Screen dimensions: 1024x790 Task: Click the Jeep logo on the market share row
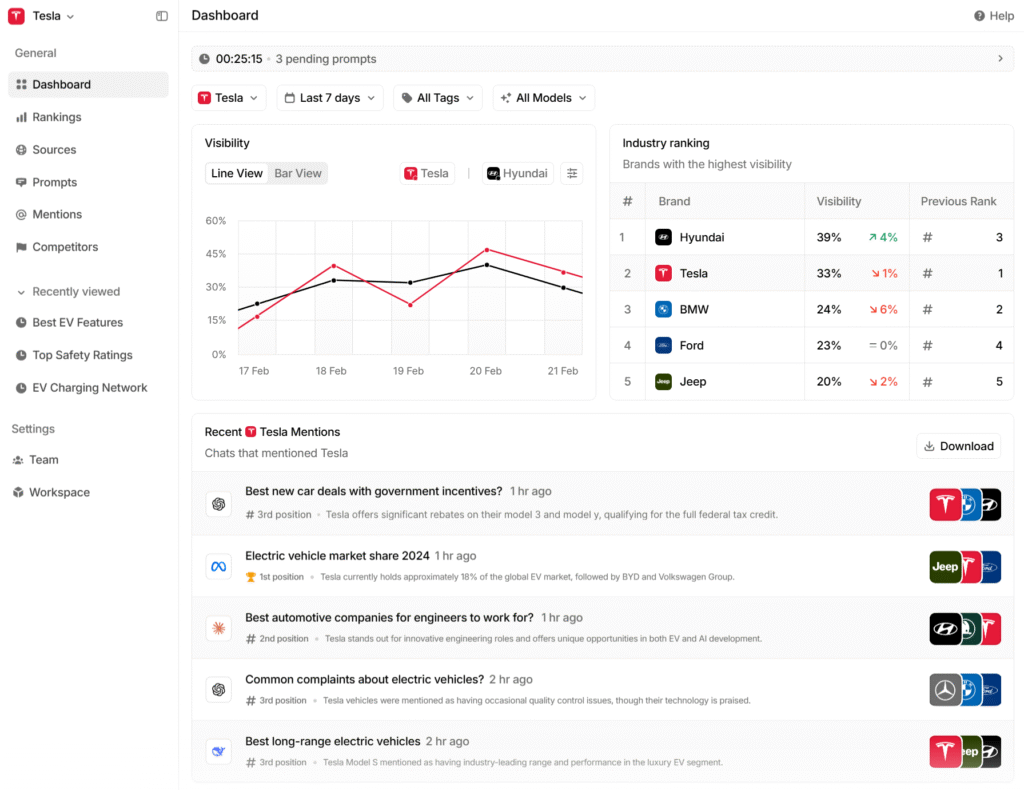click(945, 566)
